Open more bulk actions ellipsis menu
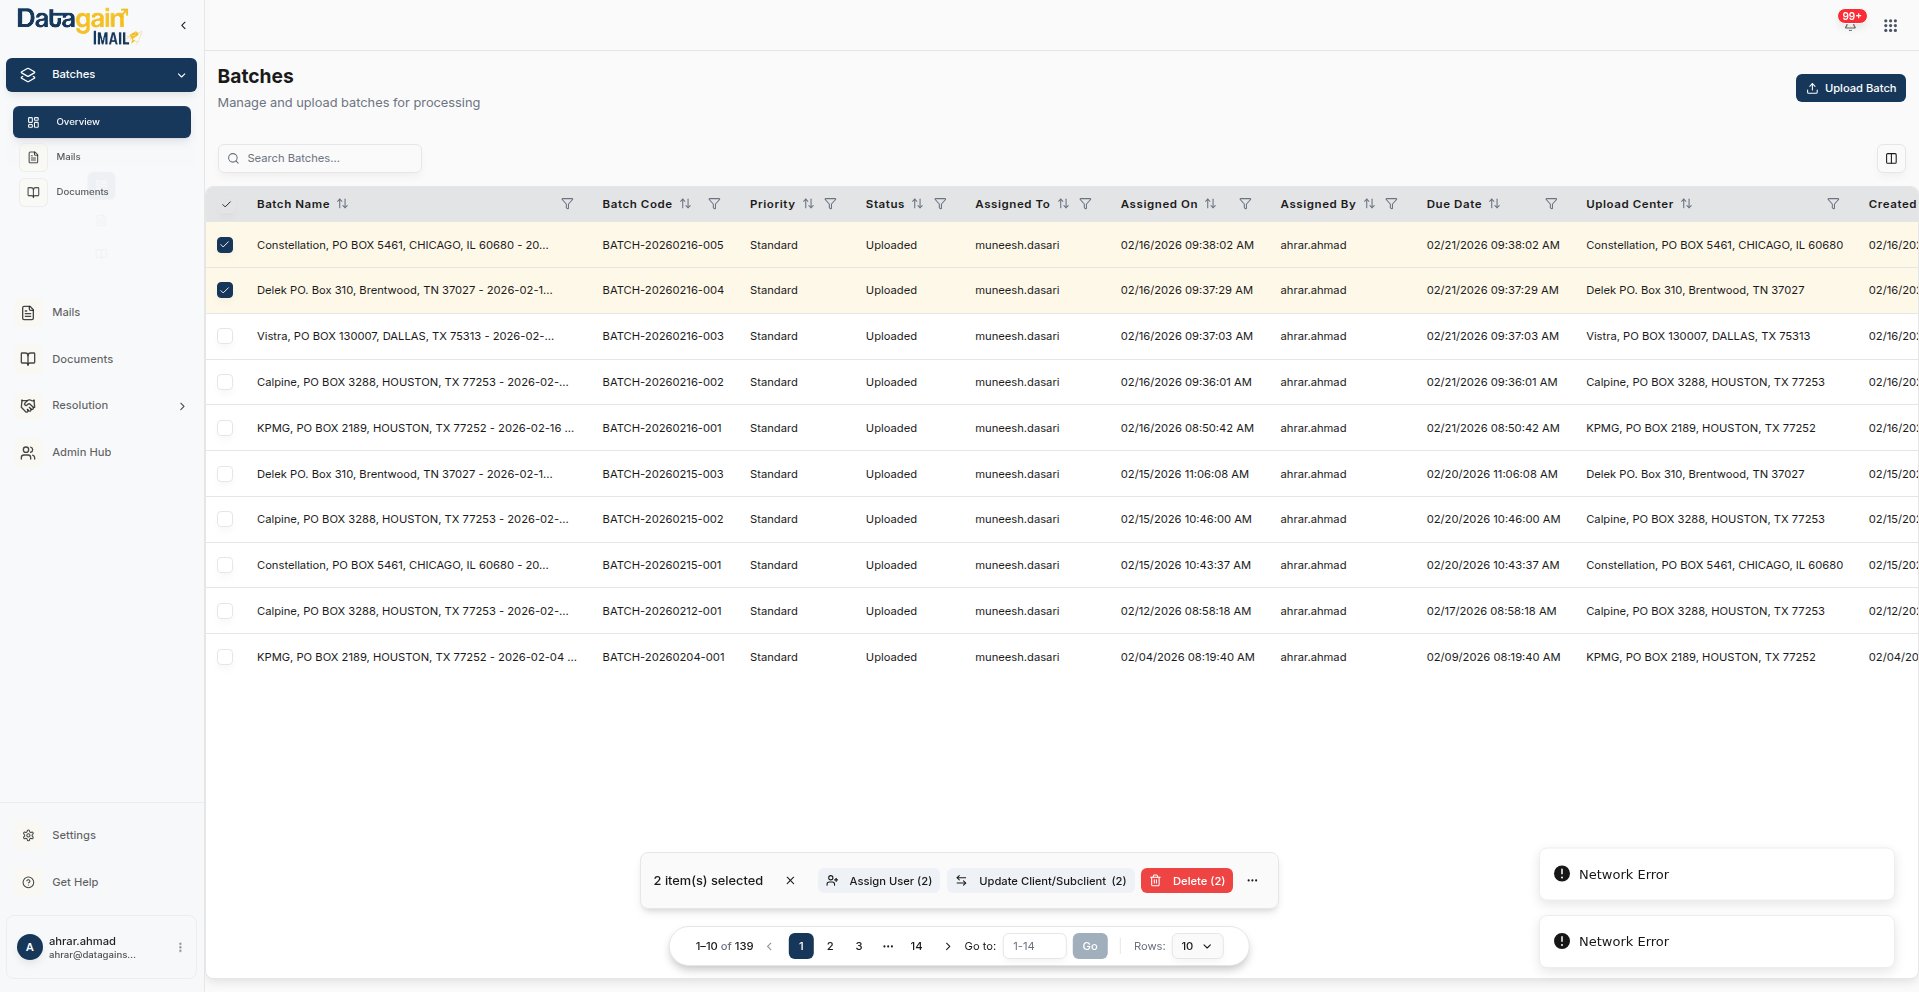The image size is (1919, 992). (x=1252, y=881)
